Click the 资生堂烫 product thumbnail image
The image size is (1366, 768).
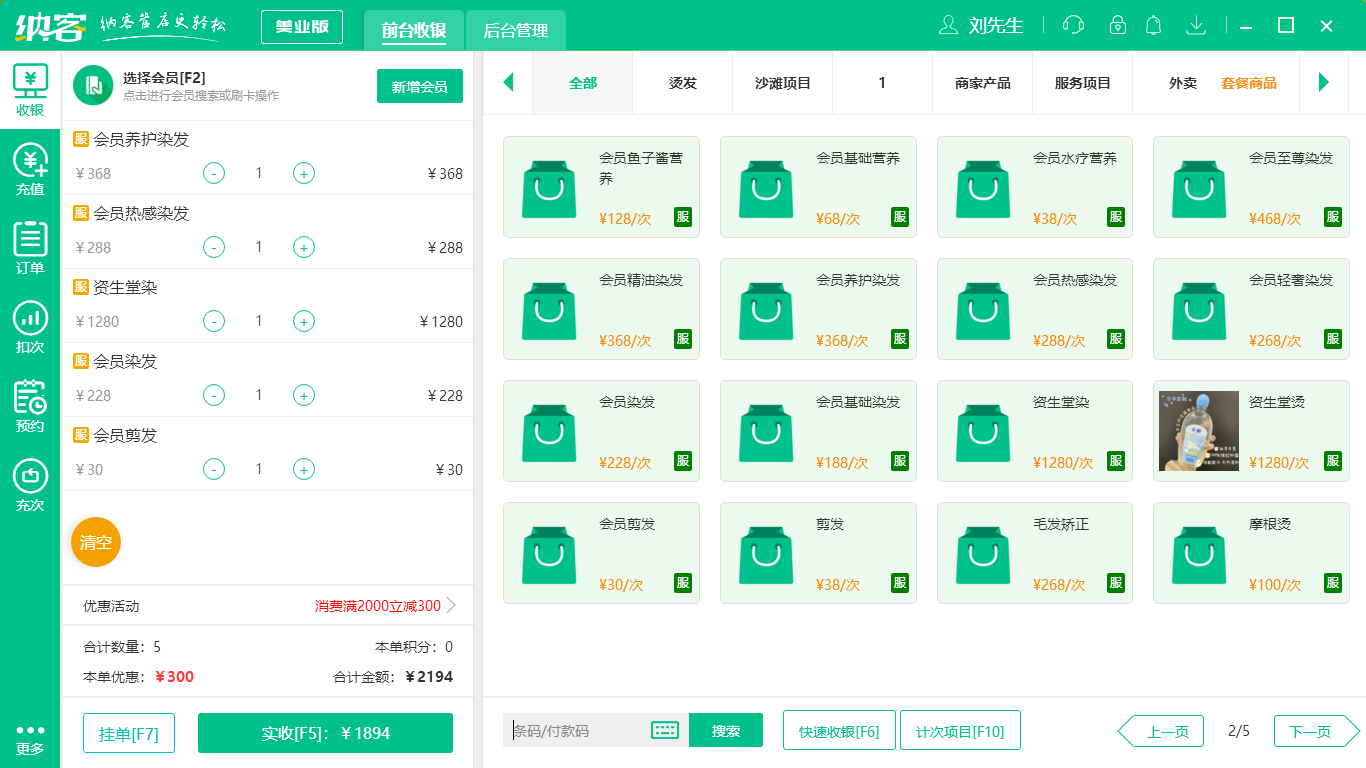(1197, 430)
